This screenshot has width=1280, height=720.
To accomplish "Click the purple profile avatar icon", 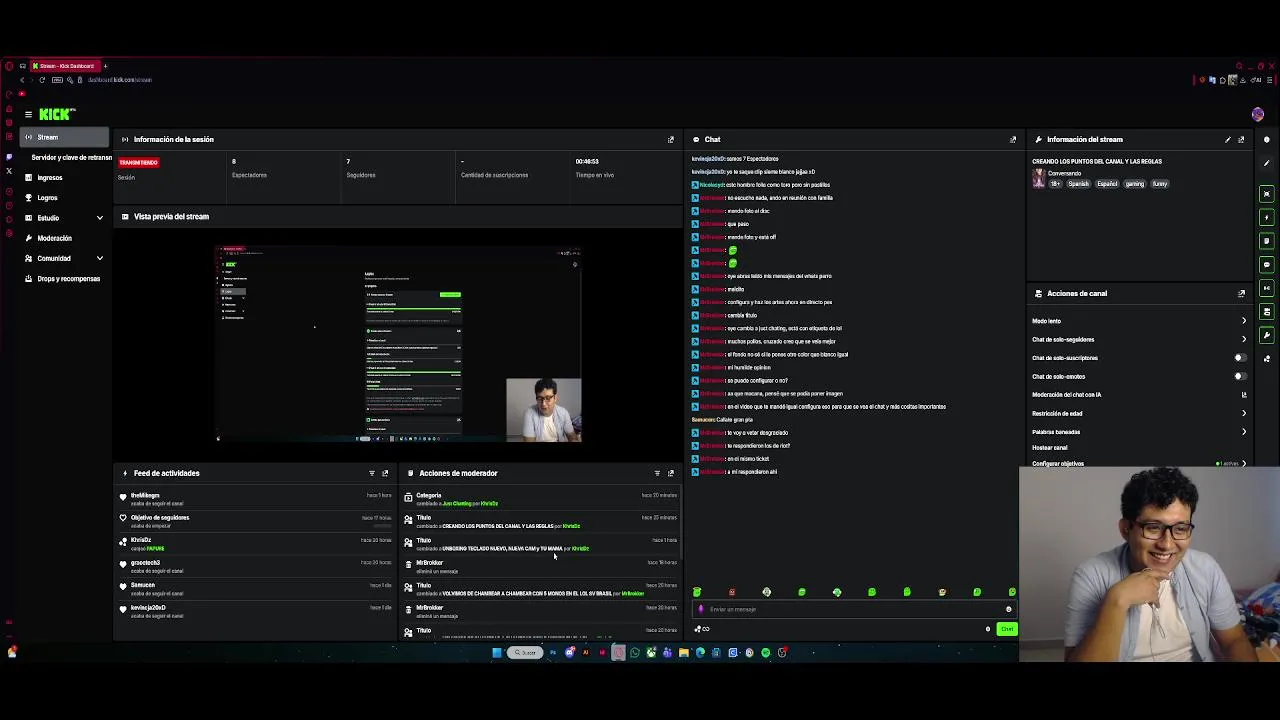I will click(x=1257, y=114).
